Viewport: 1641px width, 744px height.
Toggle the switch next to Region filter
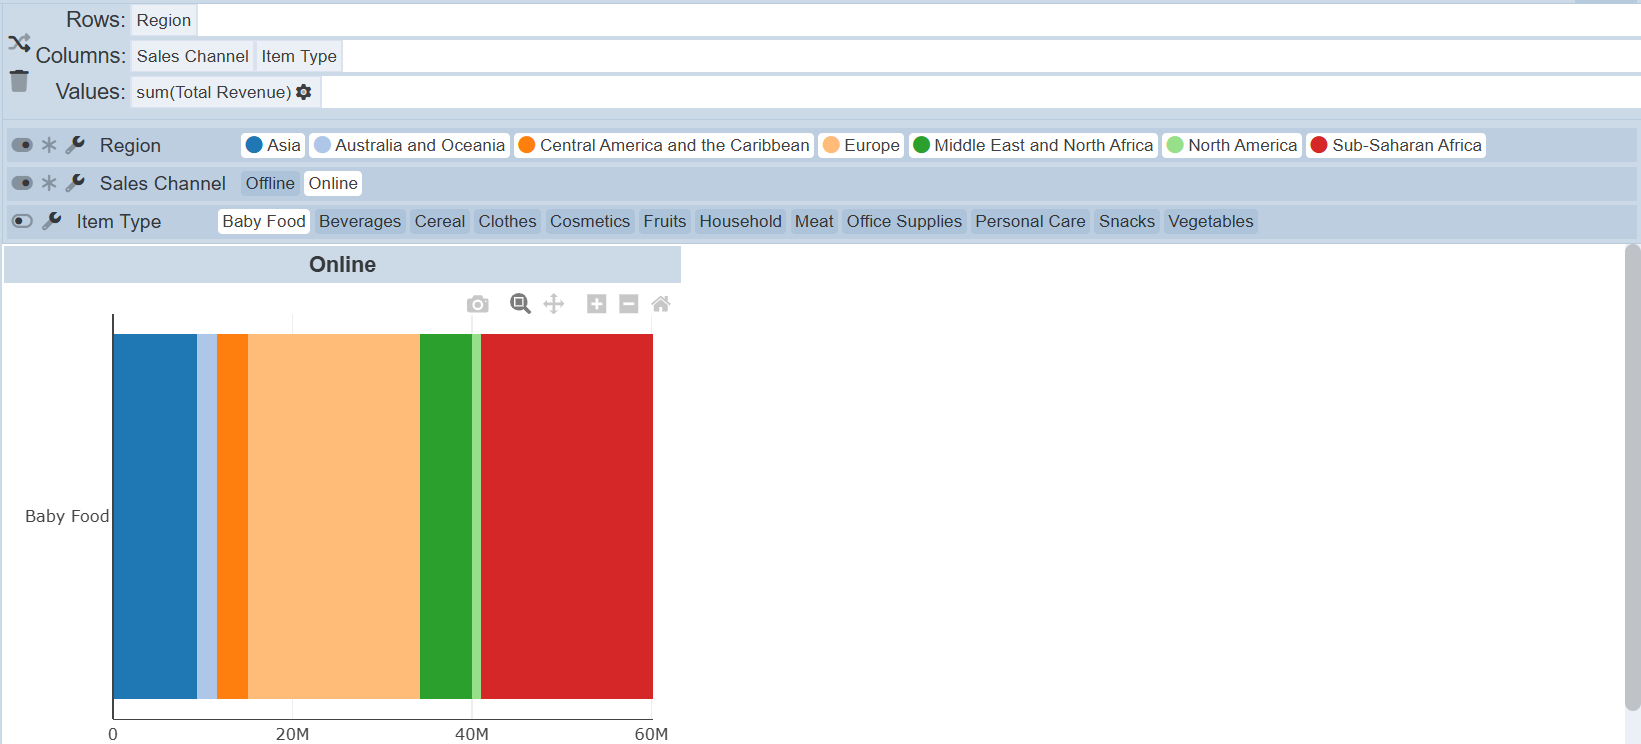22,145
